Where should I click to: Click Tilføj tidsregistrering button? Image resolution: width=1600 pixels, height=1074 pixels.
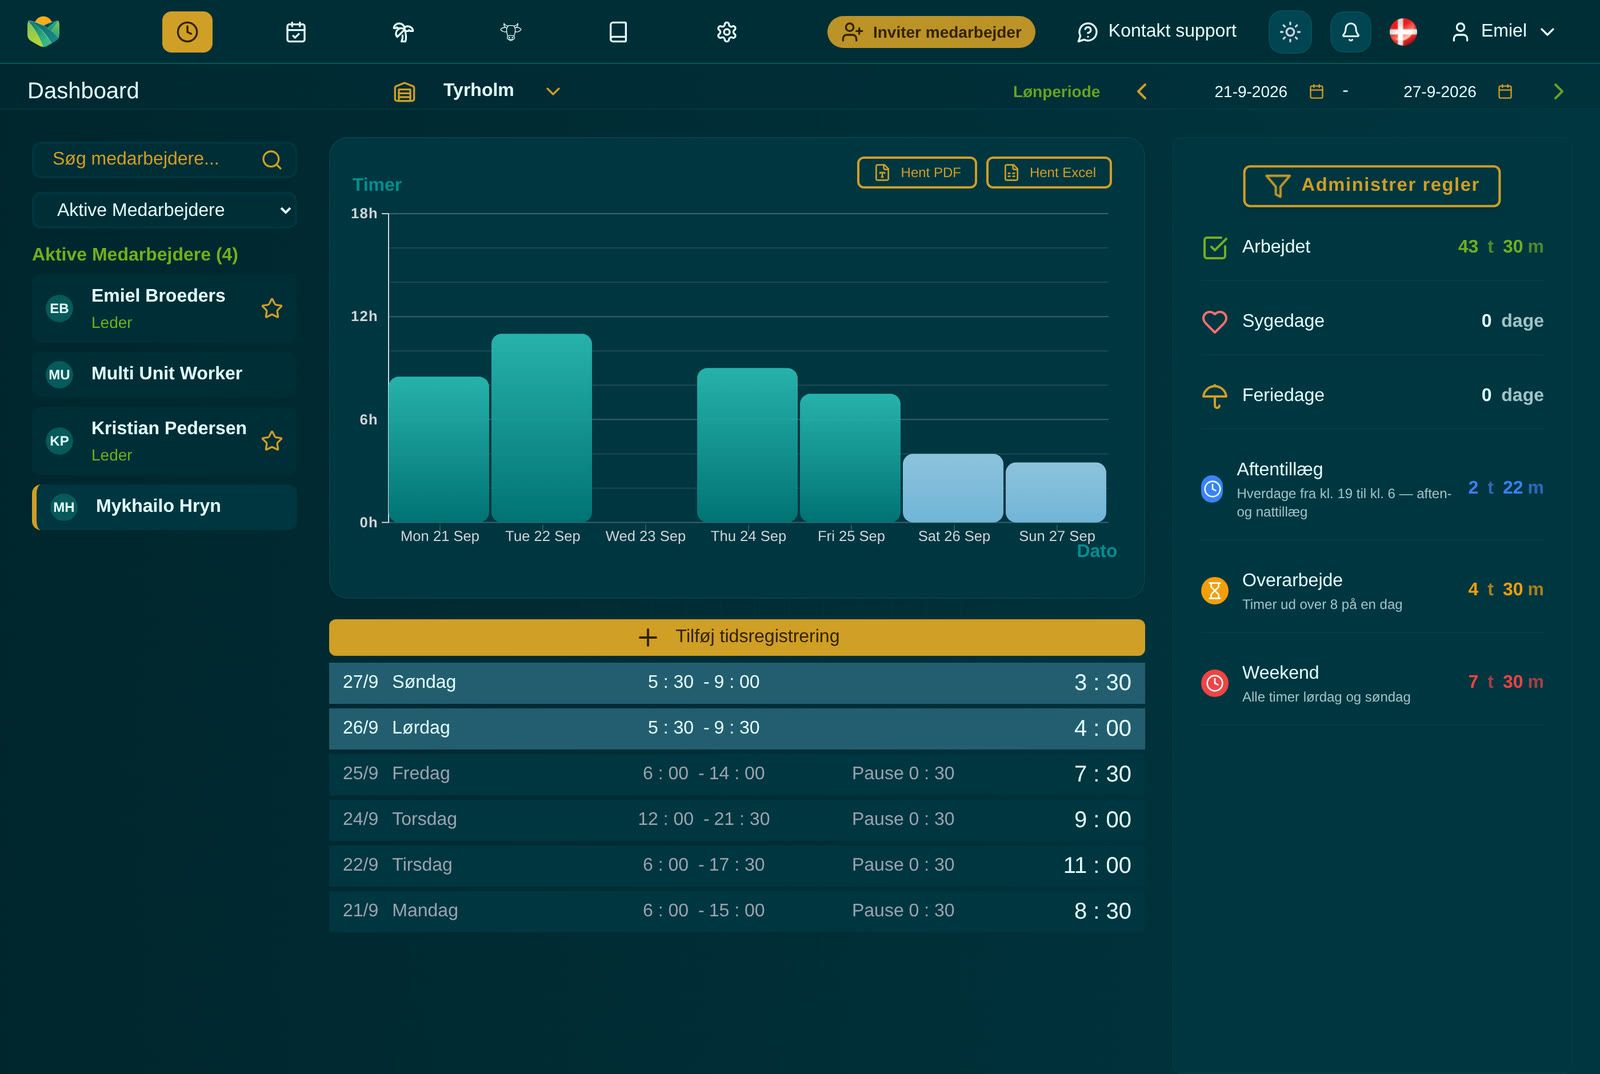pos(737,637)
